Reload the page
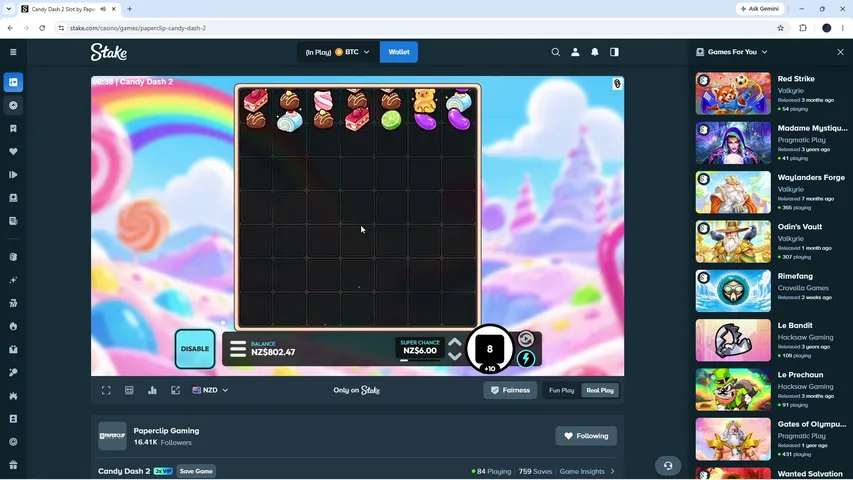 point(42,28)
